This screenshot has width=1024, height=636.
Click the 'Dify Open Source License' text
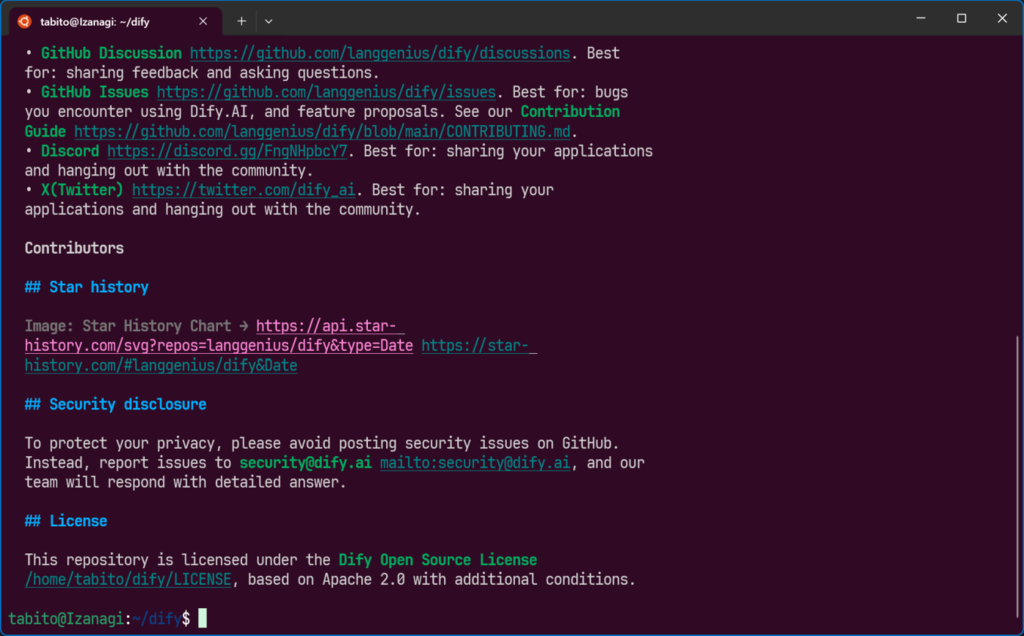(x=438, y=560)
